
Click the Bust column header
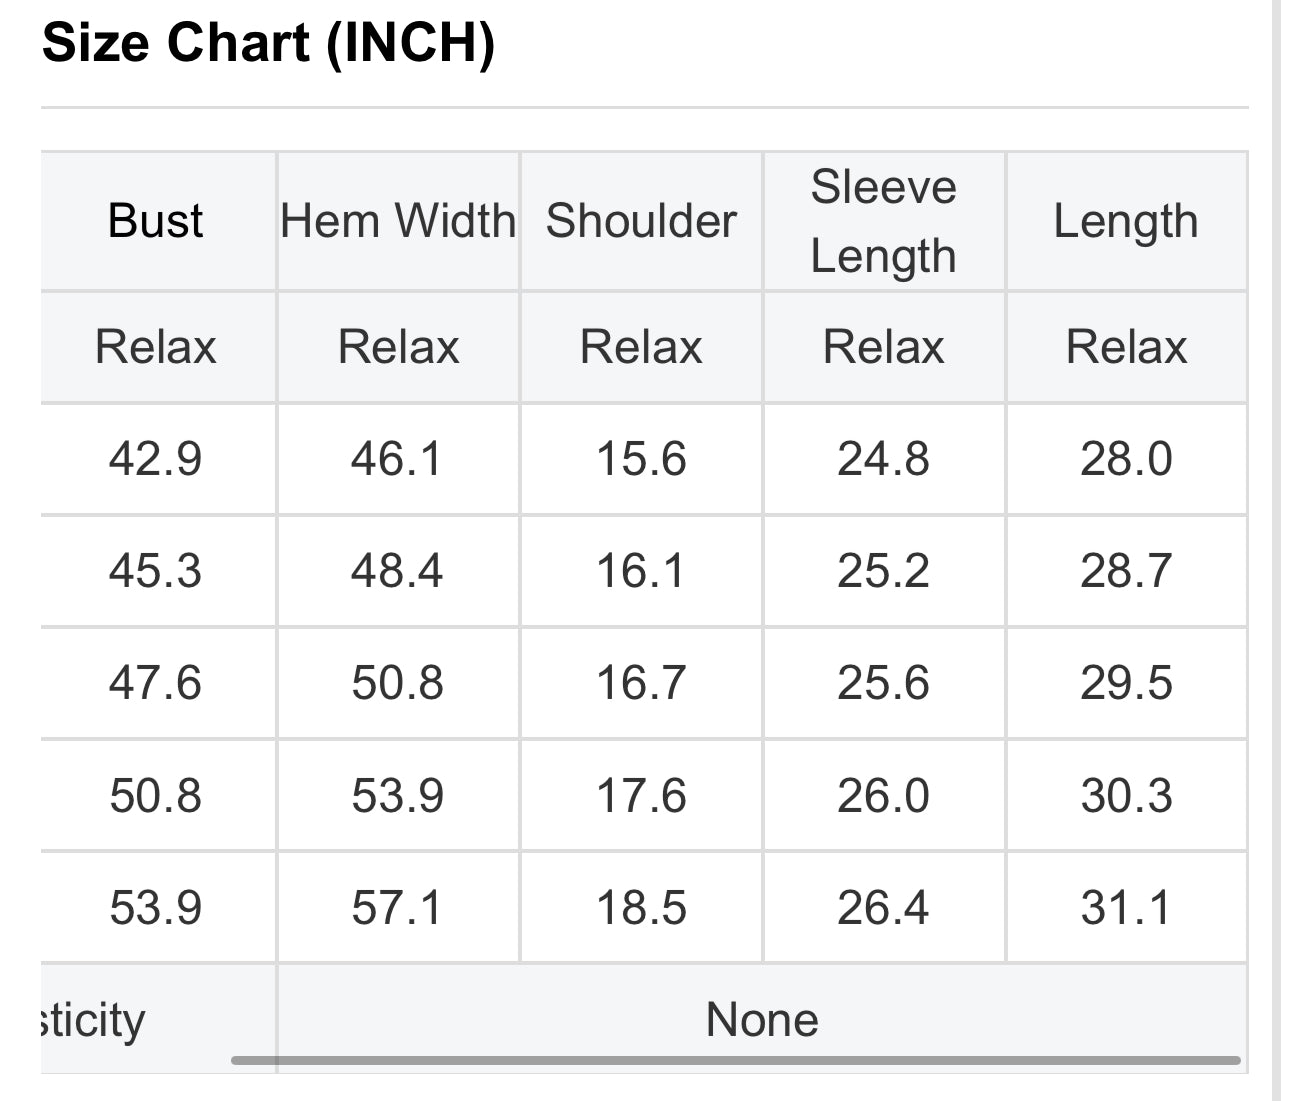click(155, 221)
